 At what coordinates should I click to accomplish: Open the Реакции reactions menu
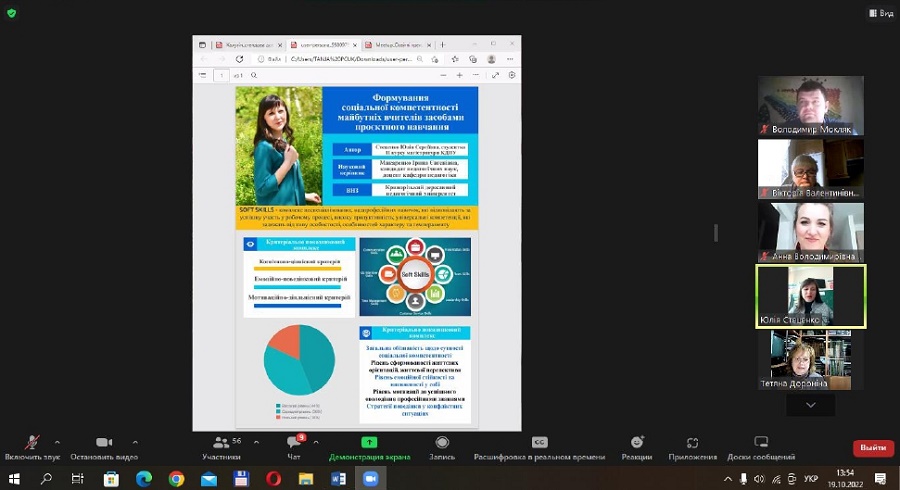click(x=636, y=446)
